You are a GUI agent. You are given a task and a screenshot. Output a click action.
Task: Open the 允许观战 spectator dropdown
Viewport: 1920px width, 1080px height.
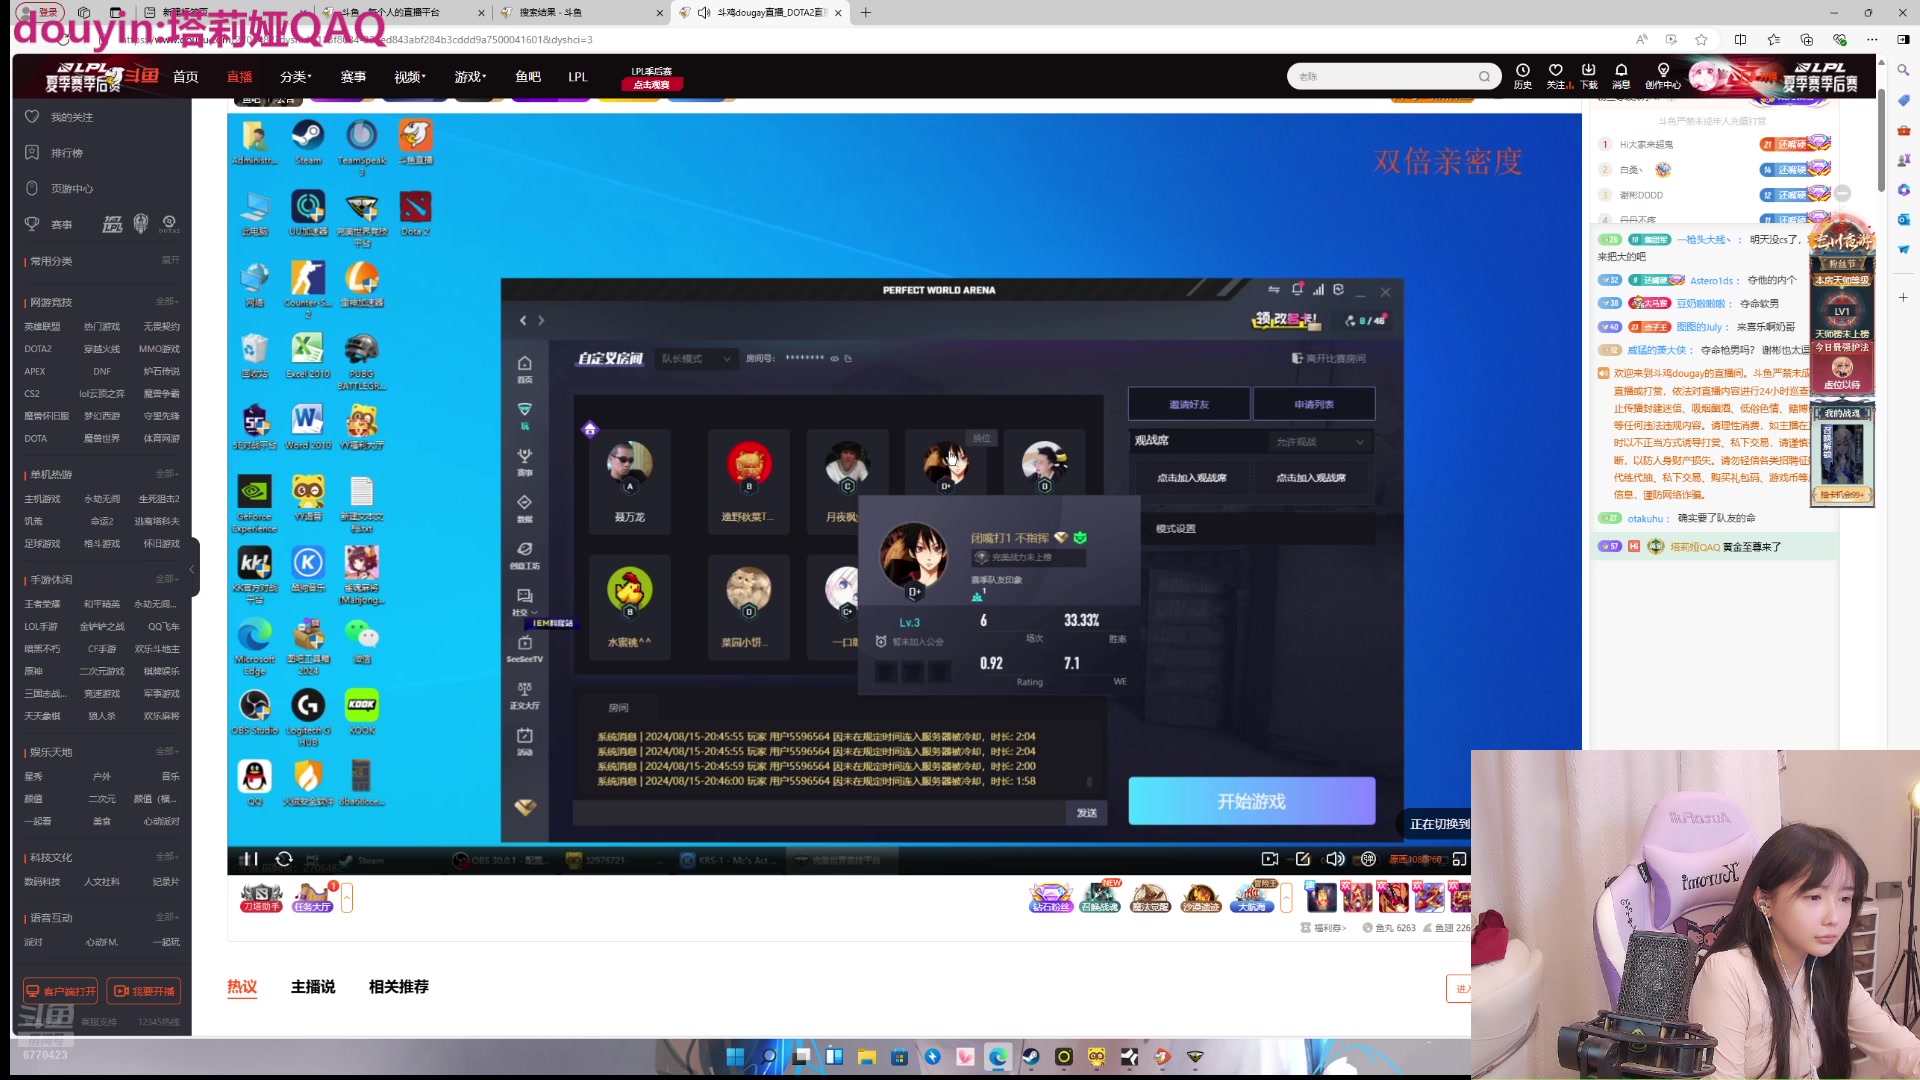click(1319, 441)
